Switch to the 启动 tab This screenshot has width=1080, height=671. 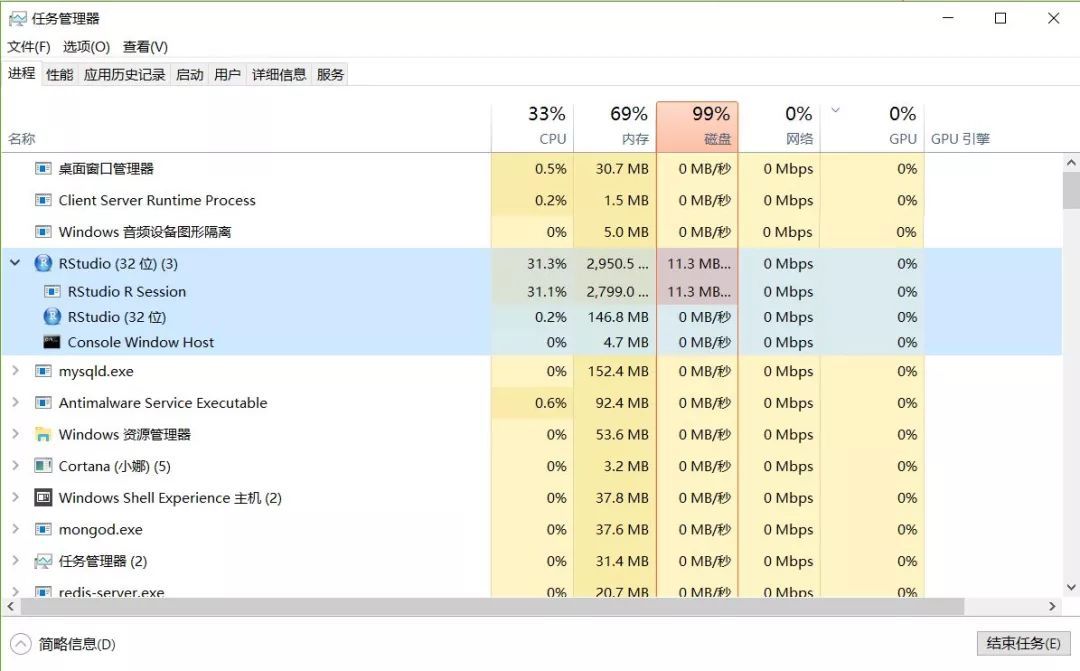pos(189,74)
